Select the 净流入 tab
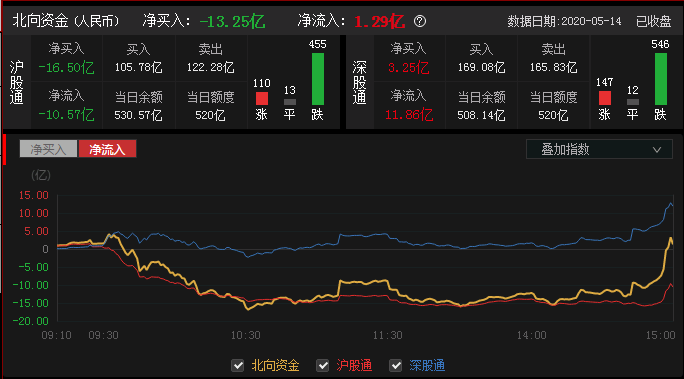Viewport: 684px width, 379px height. pos(107,149)
